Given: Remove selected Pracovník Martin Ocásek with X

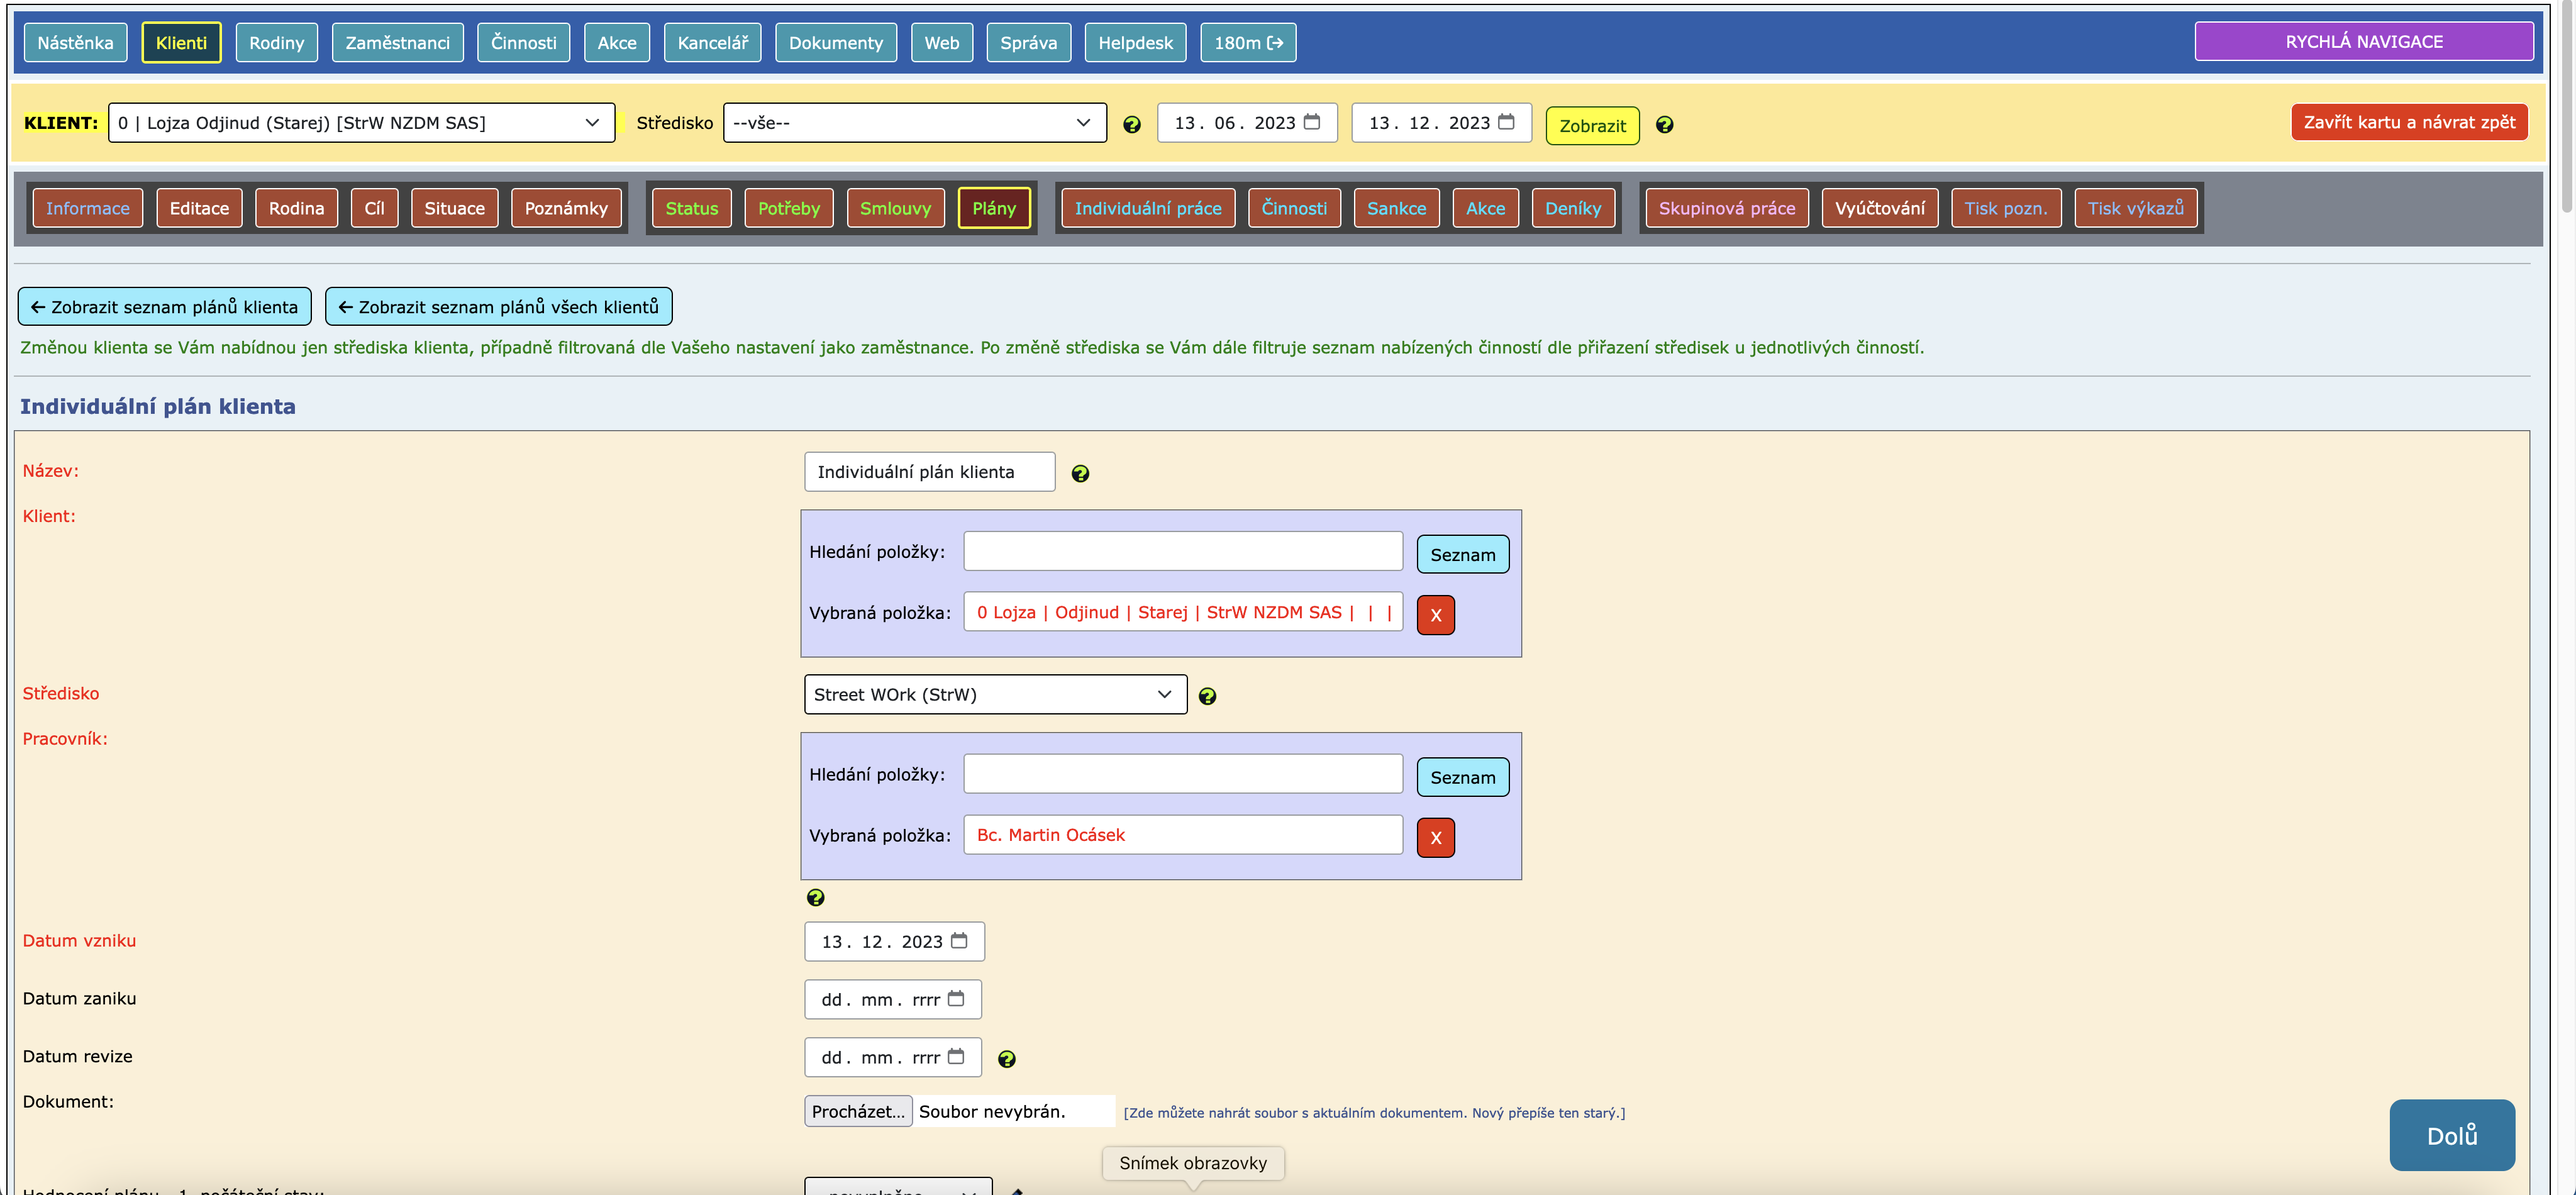Looking at the screenshot, I should coord(1435,838).
